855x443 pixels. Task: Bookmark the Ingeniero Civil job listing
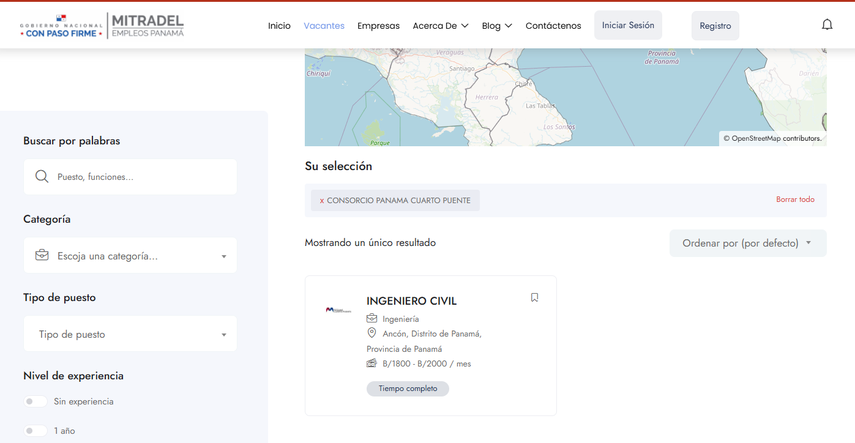[x=534, y=298]
